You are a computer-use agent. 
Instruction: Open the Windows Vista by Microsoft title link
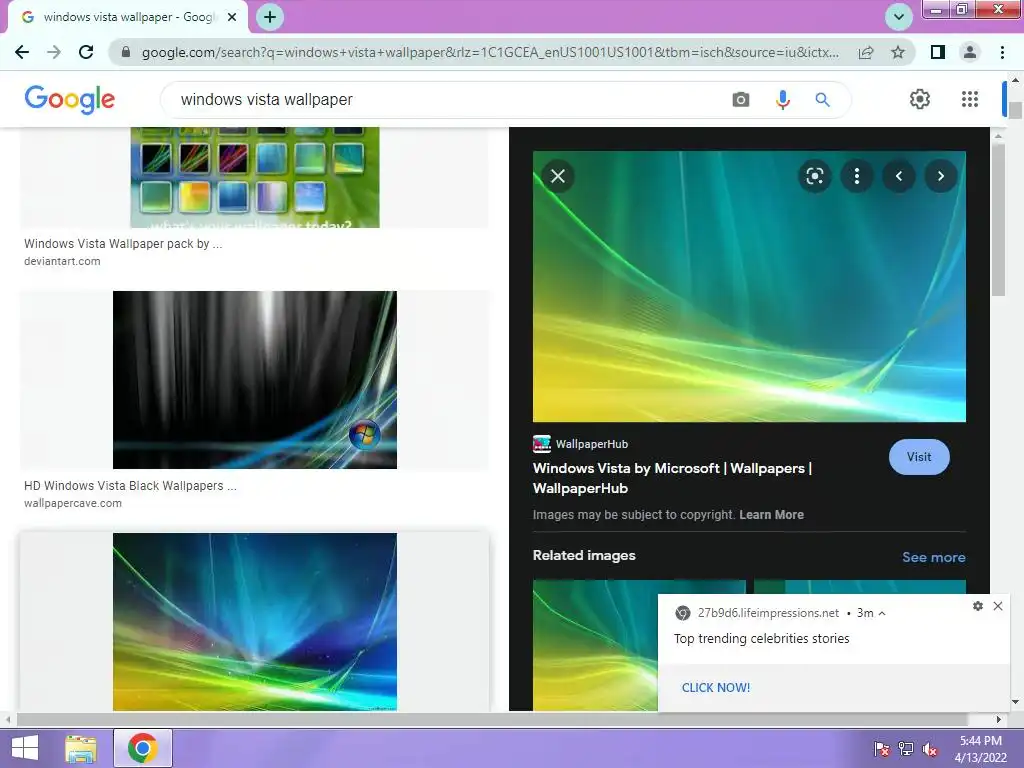coord(672,478)
